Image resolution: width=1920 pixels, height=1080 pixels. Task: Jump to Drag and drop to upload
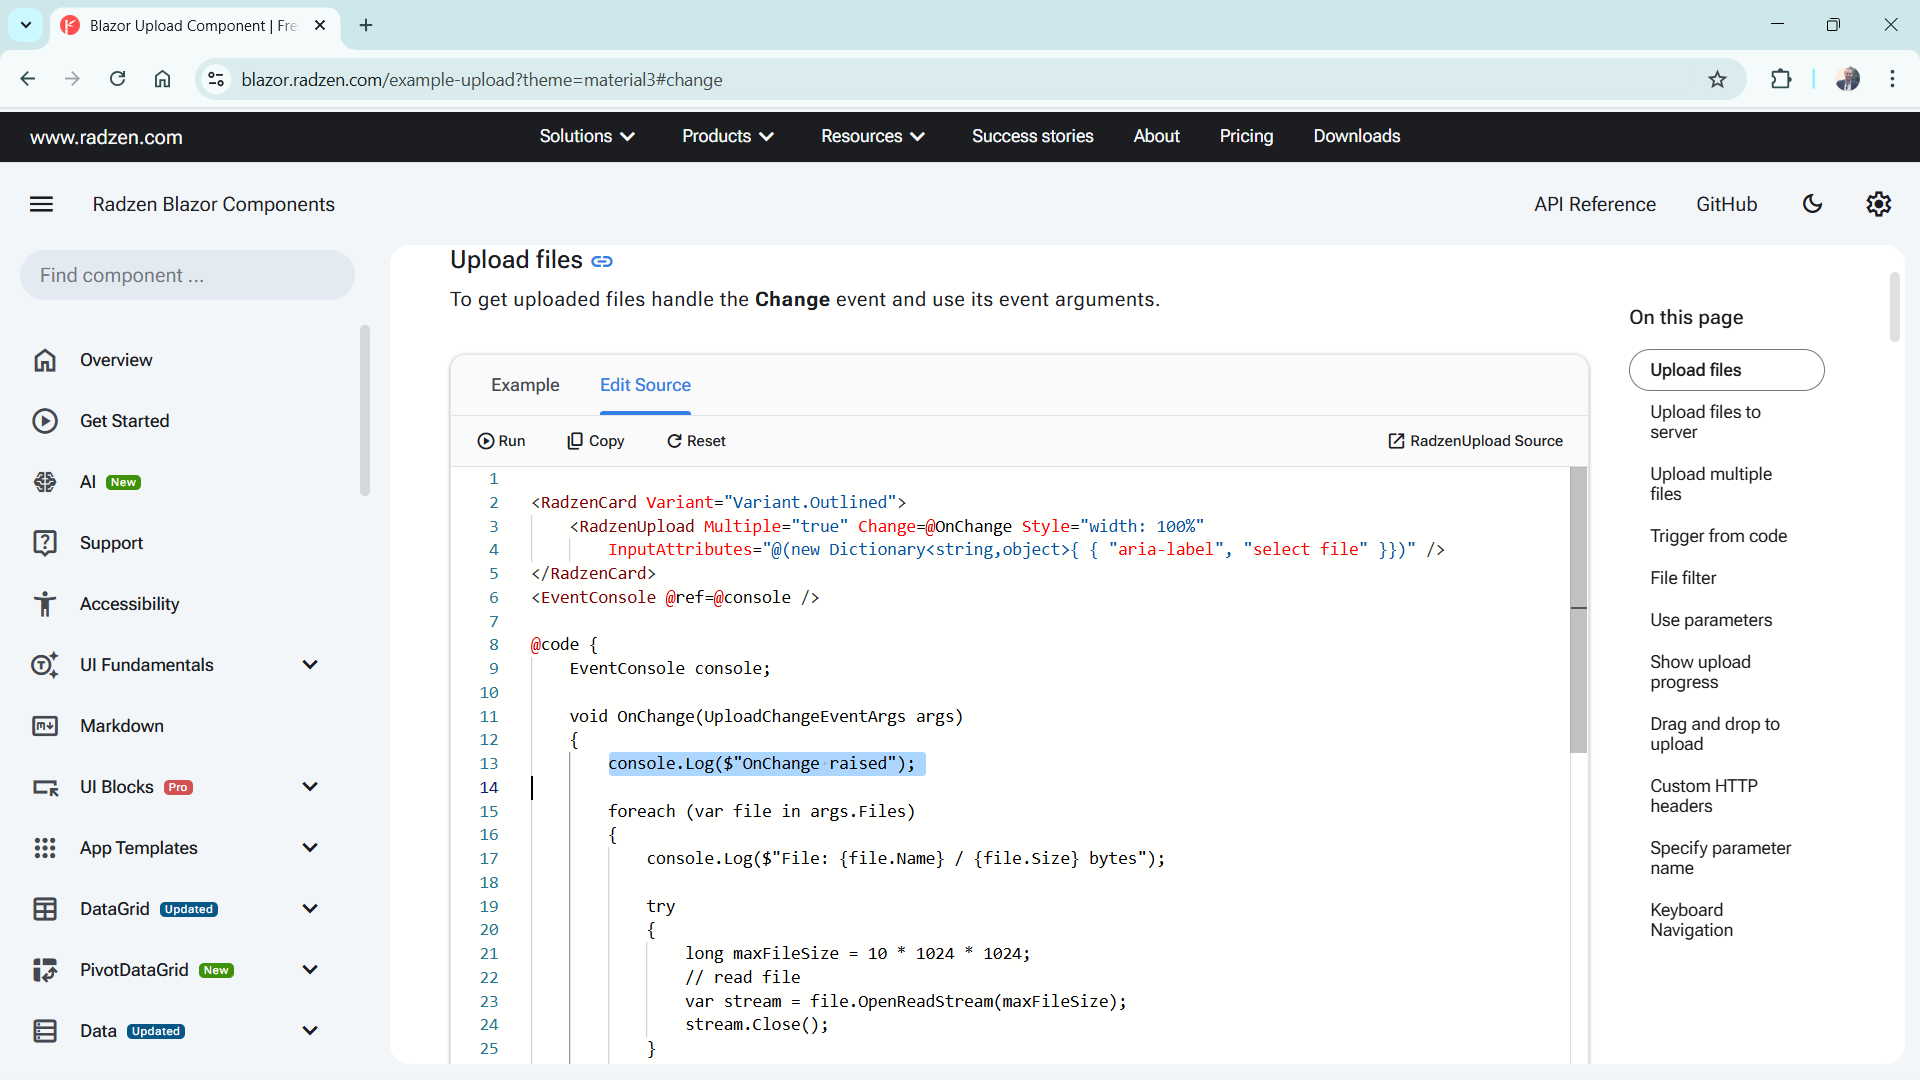(1714, 734)
